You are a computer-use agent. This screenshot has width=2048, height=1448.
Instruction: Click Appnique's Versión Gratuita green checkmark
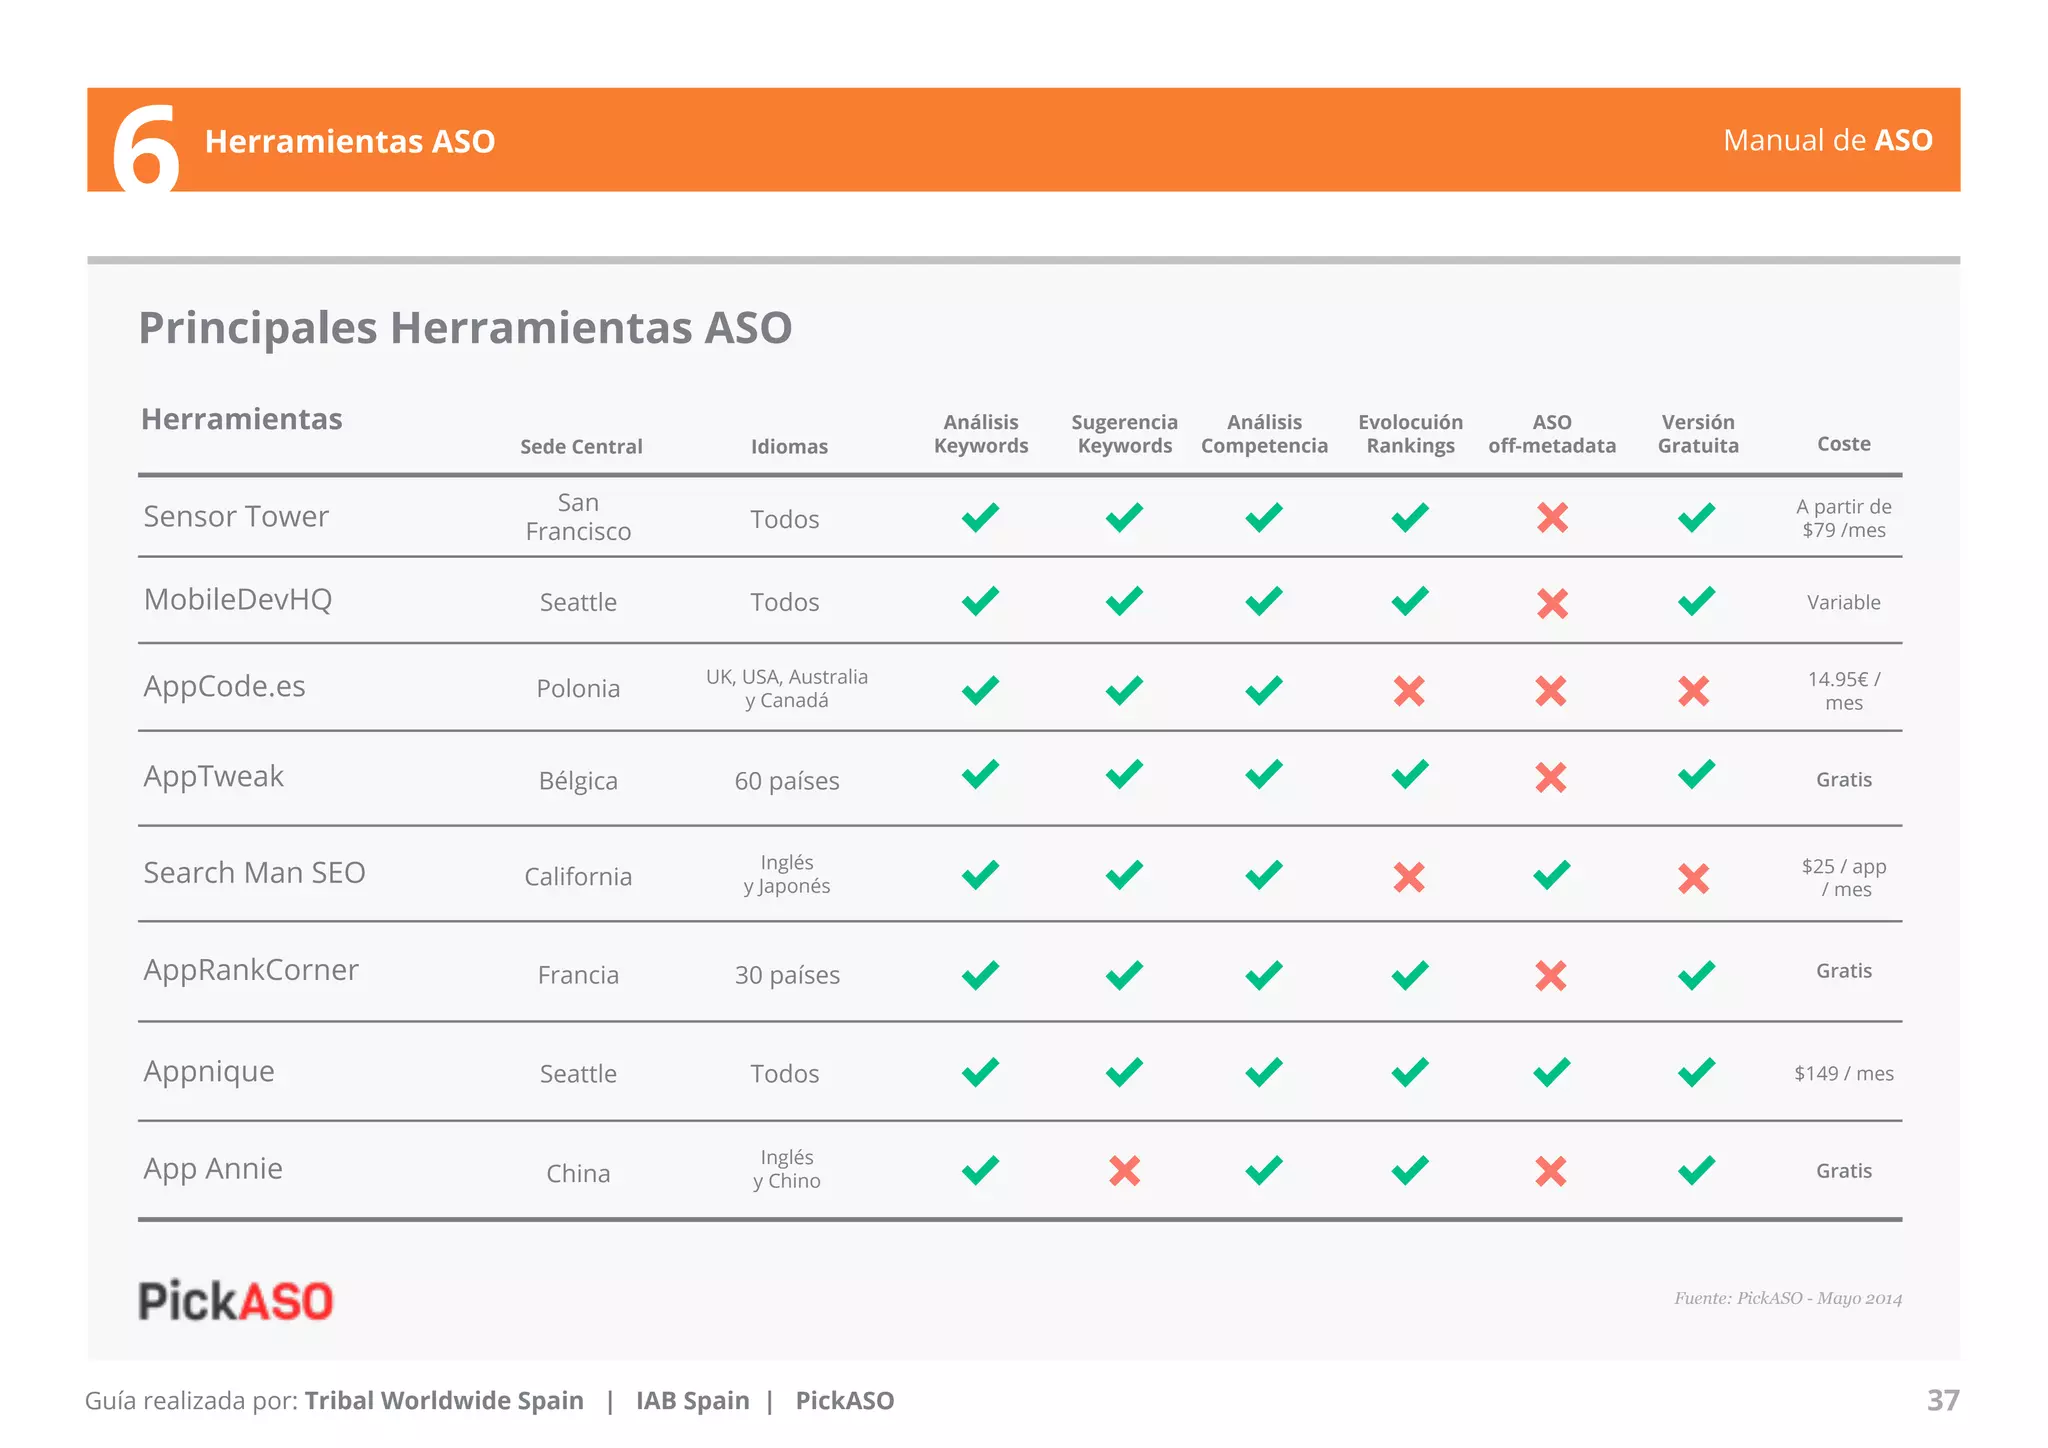coord(1696,1072)
